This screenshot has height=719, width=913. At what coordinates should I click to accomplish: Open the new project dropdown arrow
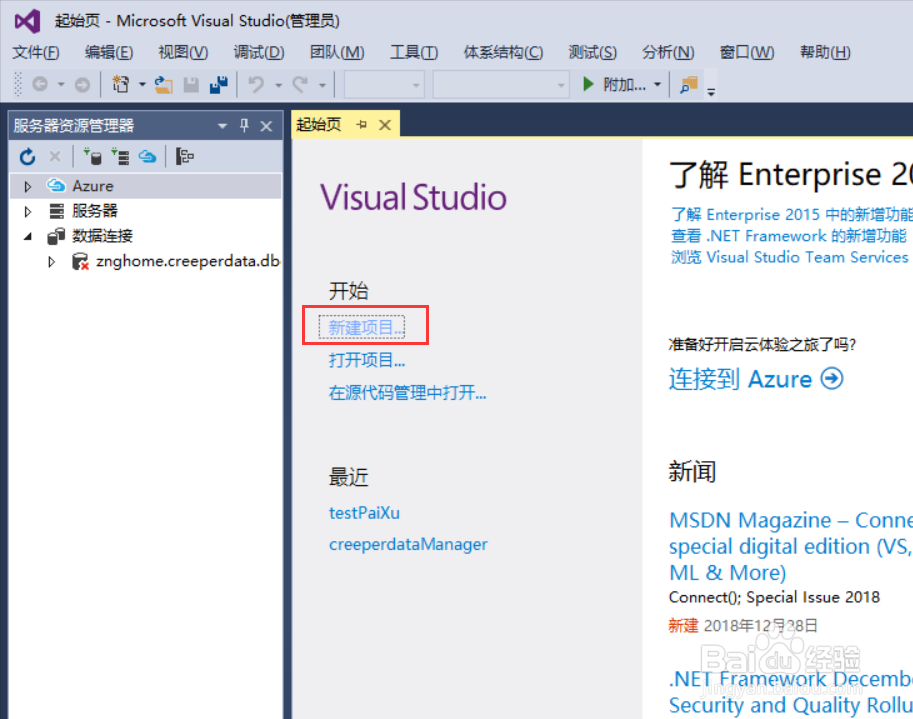coord(142,85)
